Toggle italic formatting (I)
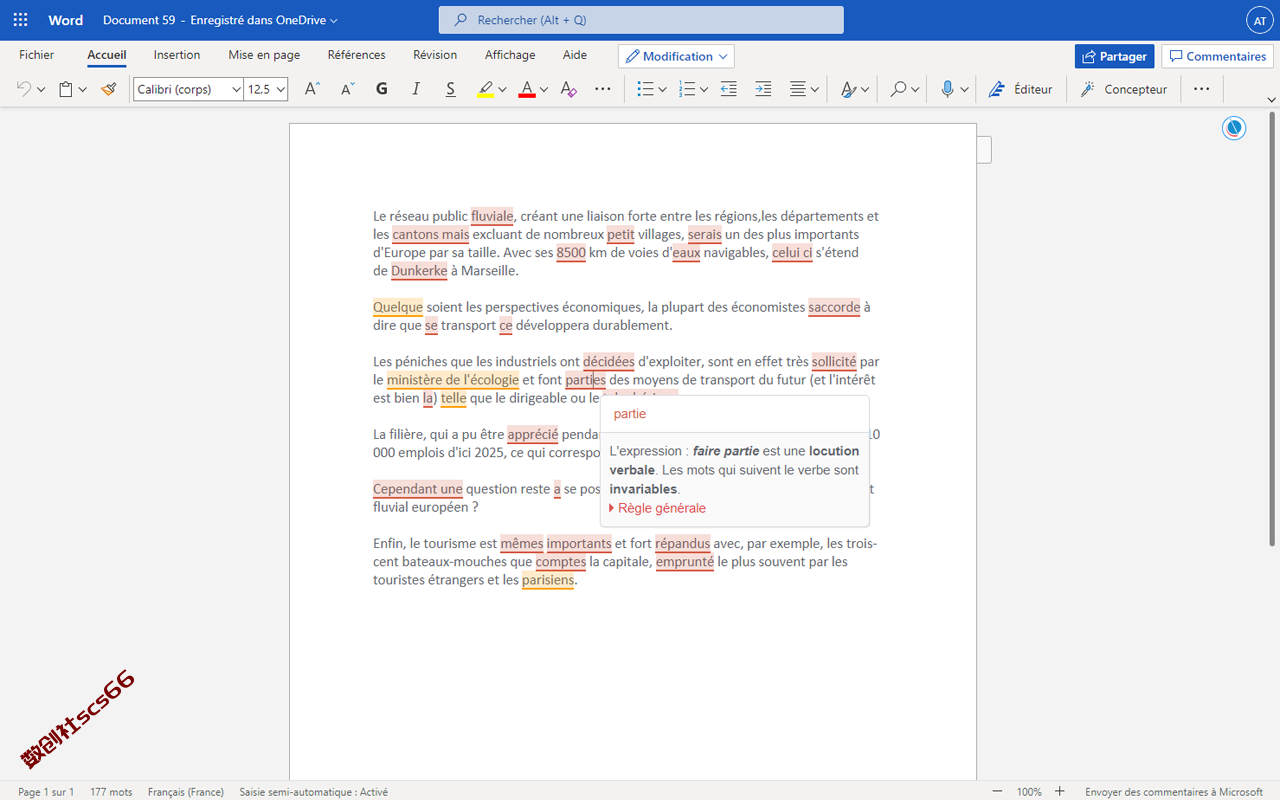Screen dimensions: 1280x800 coord(416,89)
